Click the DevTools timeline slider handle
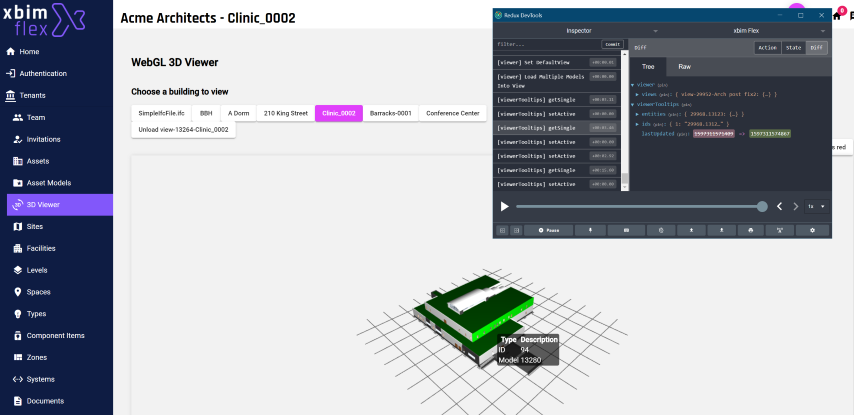Image resolution: width=854 pixels, height=415 pixels. (x=762, y=206)
